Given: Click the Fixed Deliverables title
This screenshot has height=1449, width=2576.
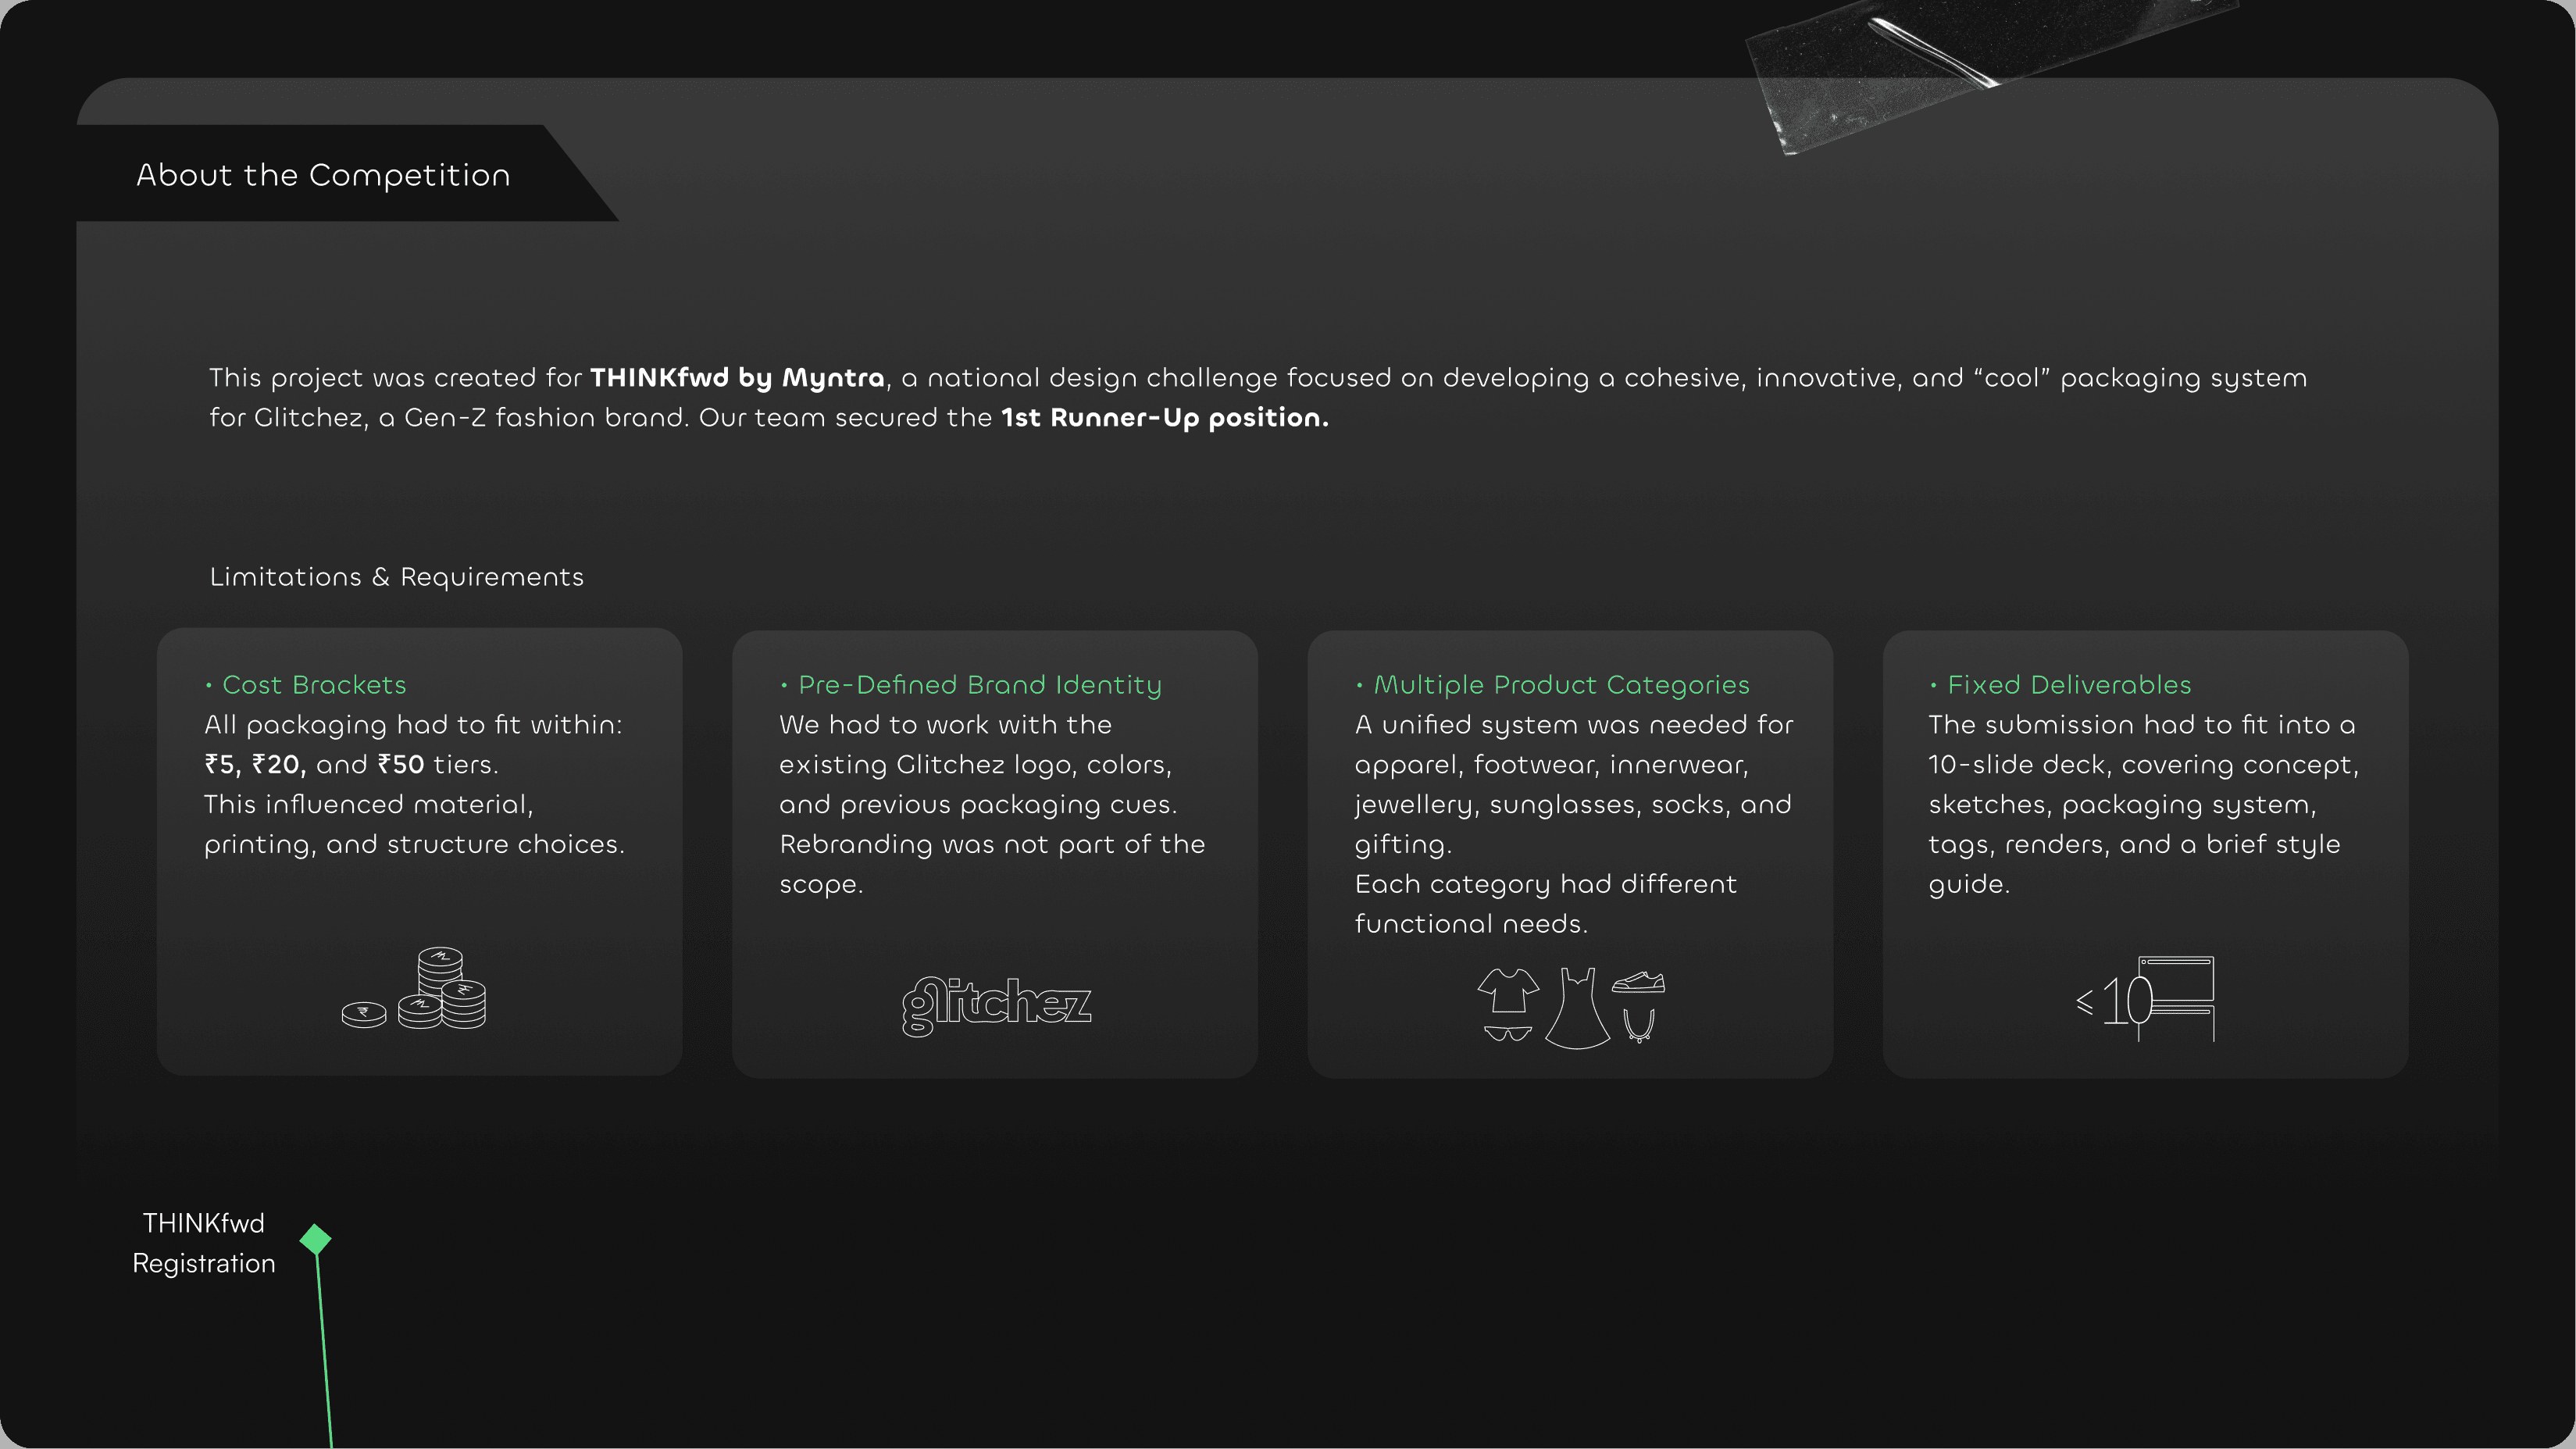Looking at the screenshot, I should tap(2069, 685).
